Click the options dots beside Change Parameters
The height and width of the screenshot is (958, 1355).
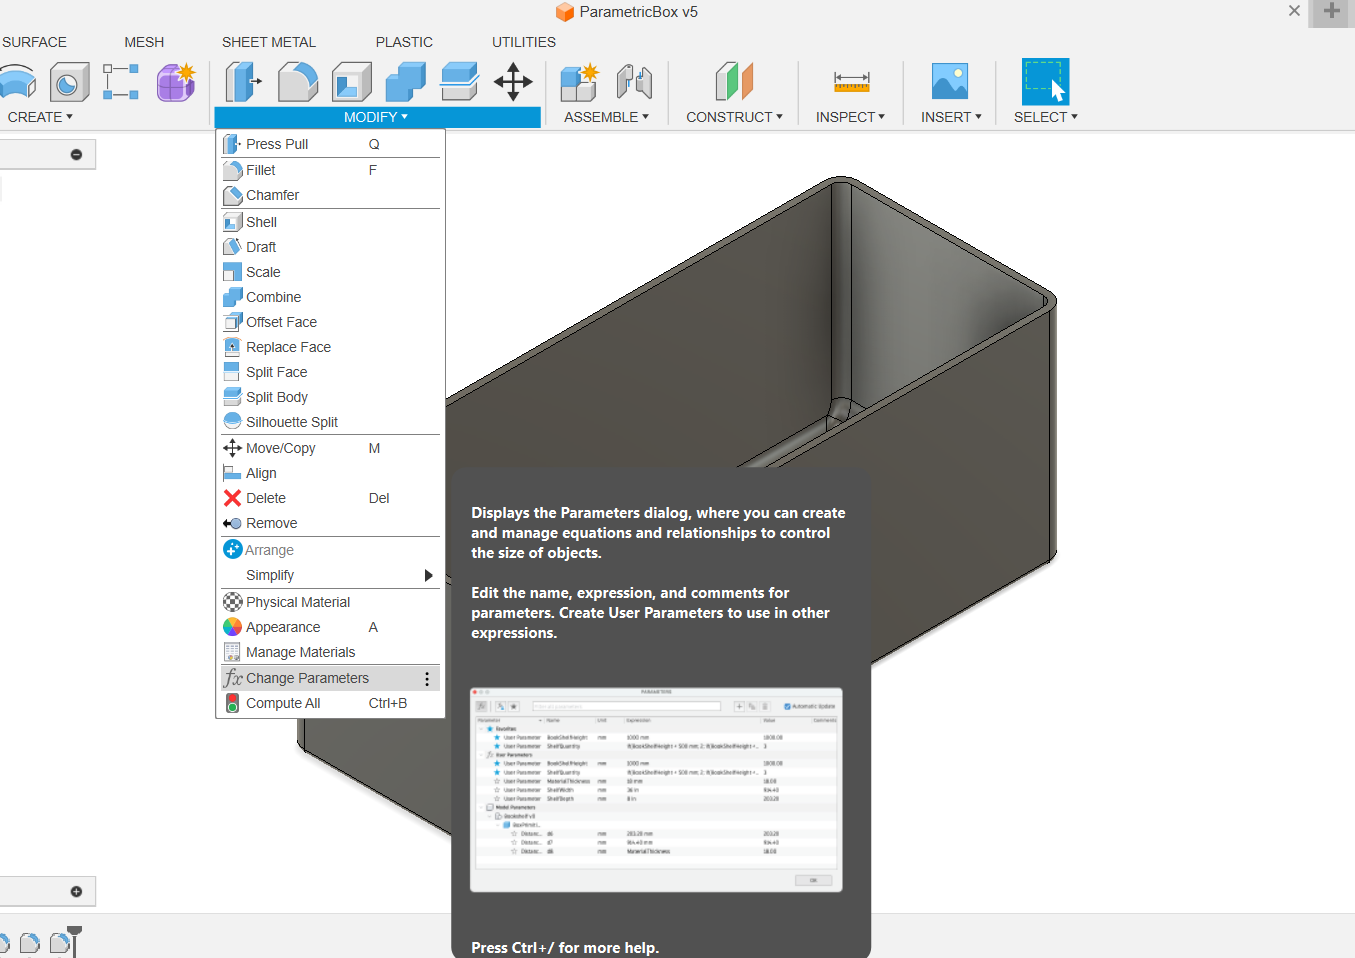tap(428, 677)
